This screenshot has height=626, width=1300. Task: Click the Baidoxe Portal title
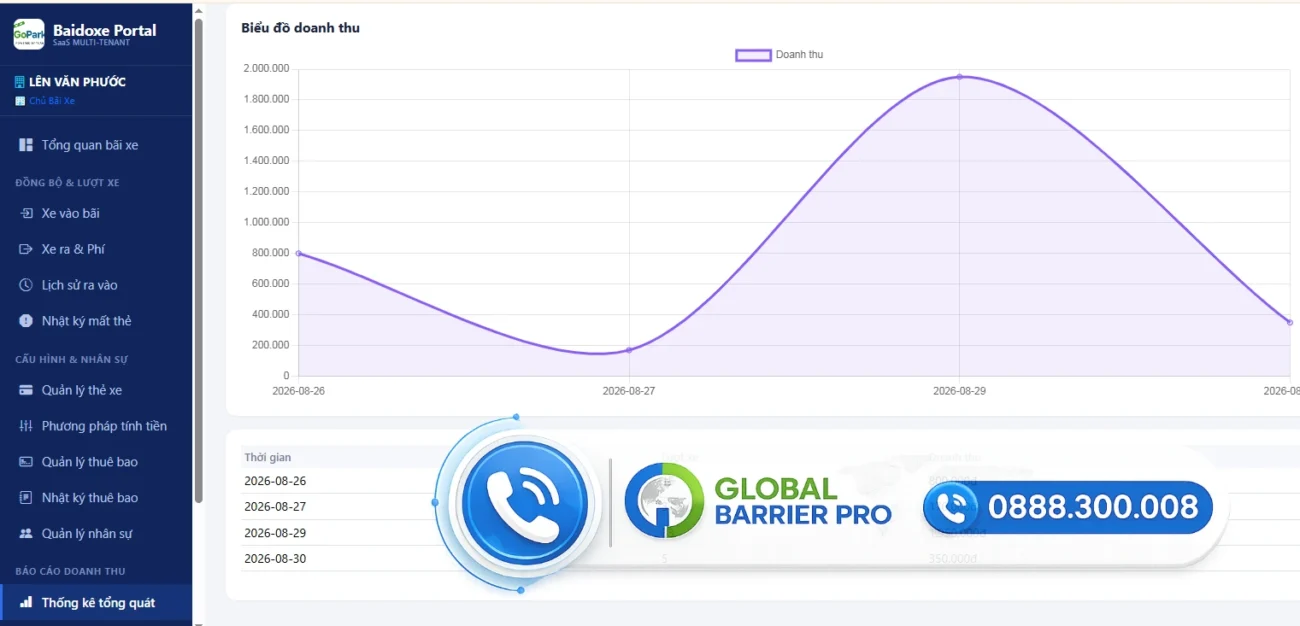tap(105, 30)
